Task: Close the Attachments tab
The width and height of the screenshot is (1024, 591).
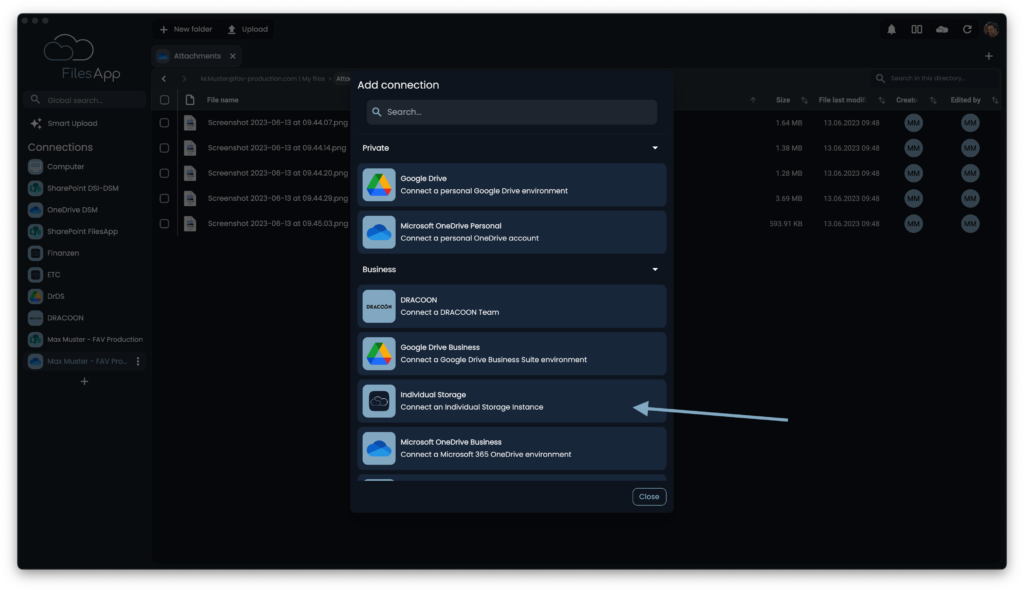Action: (x=233, y=56)
